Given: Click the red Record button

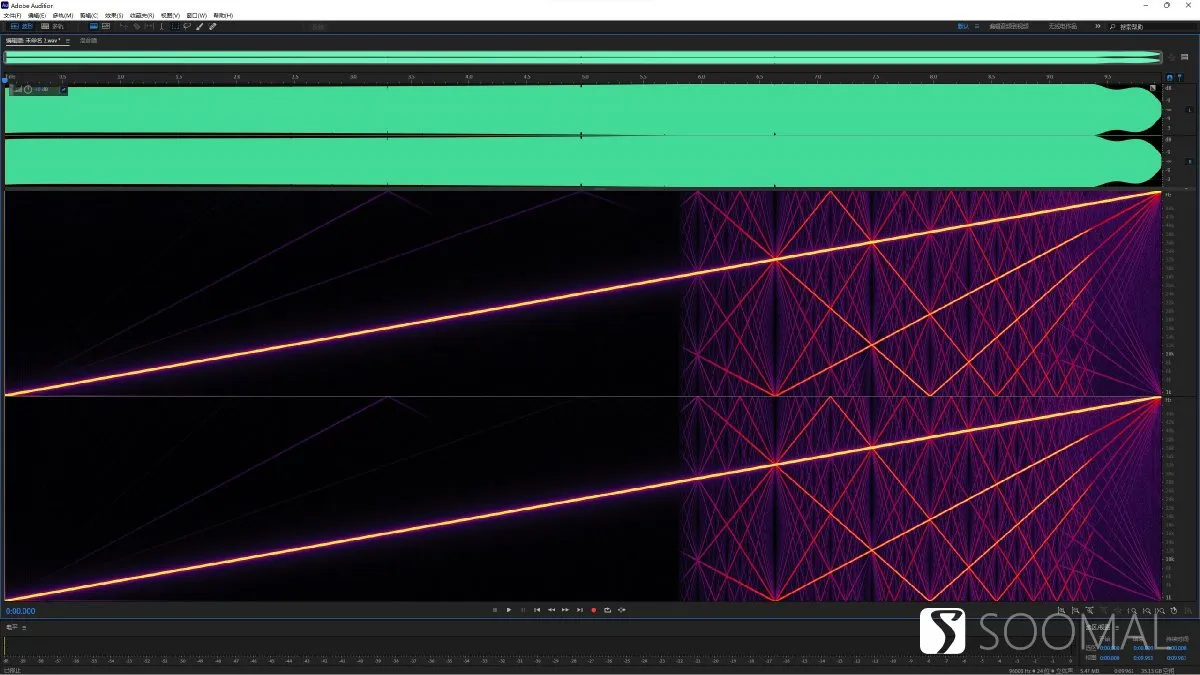Looking at the screenshot, I should coord(594,610).
